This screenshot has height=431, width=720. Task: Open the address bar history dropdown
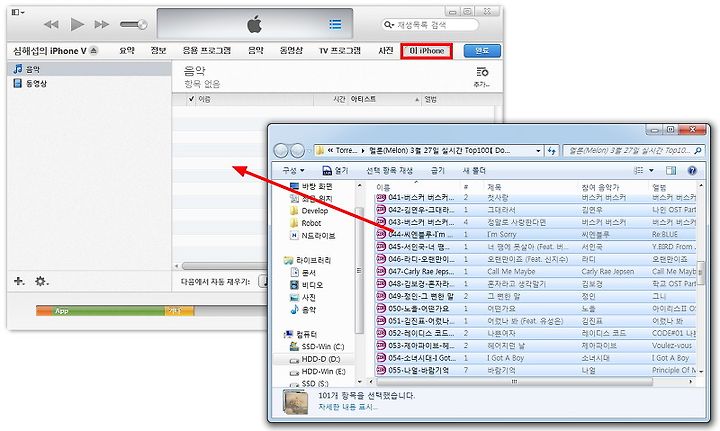[x=538, y=151]
